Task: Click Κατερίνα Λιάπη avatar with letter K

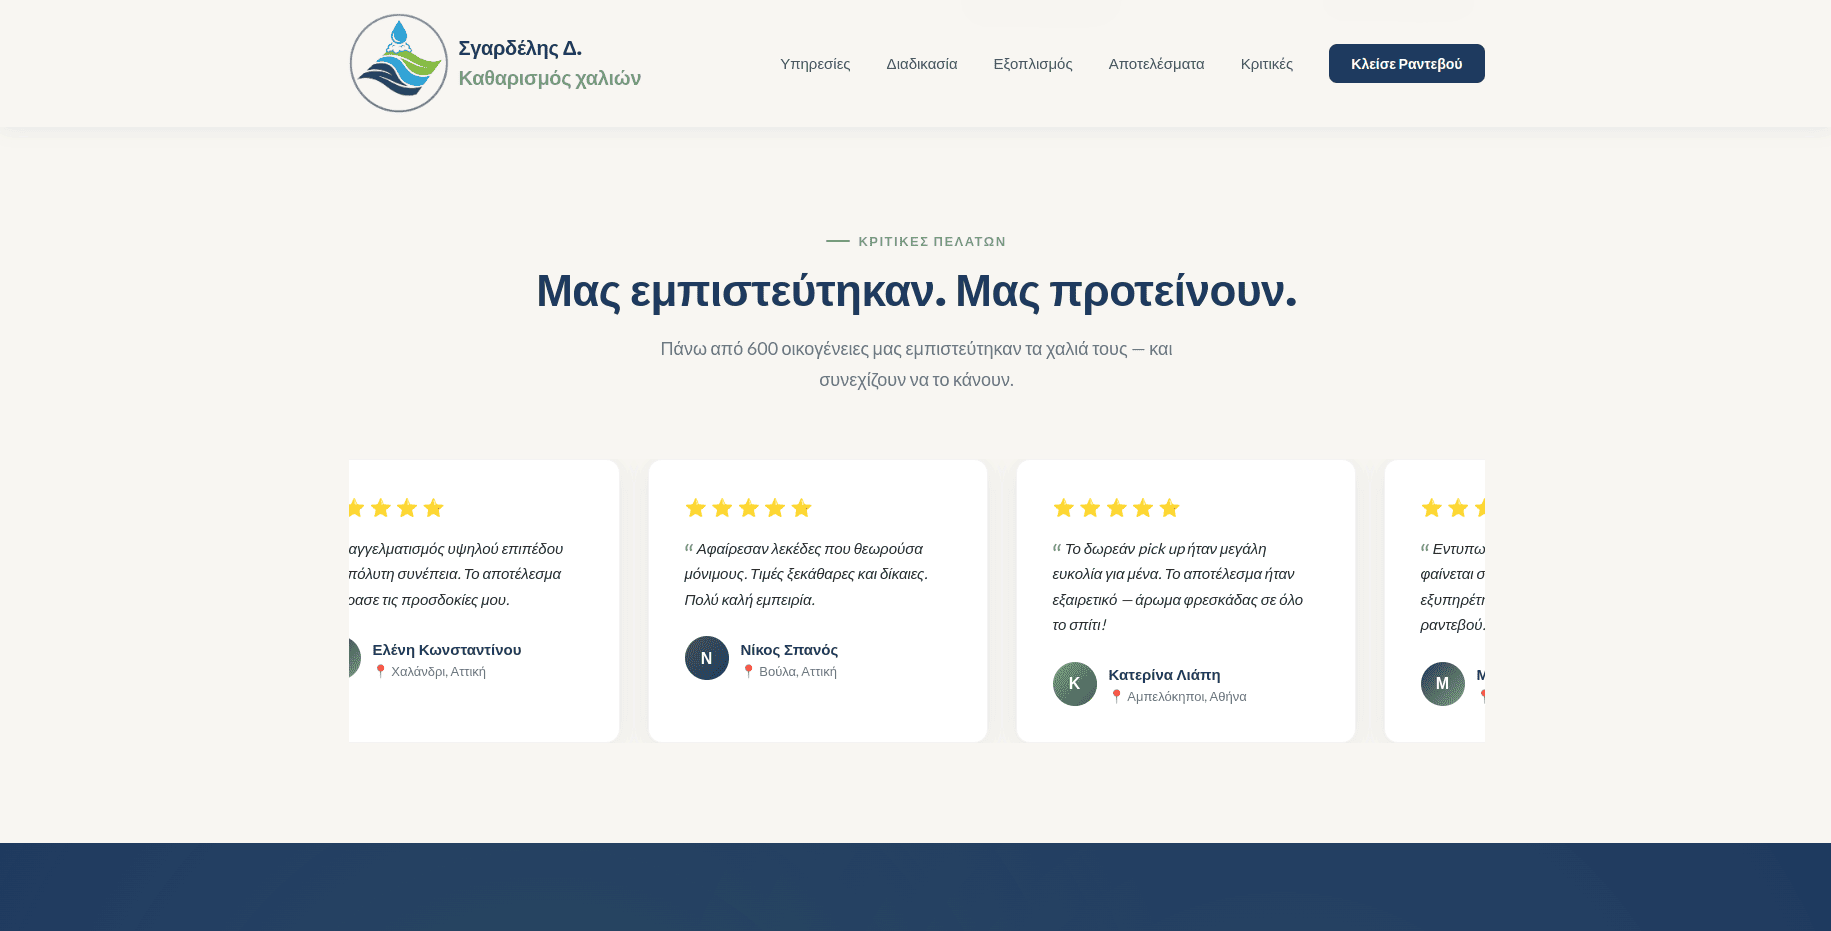Action: (1074, 684)
